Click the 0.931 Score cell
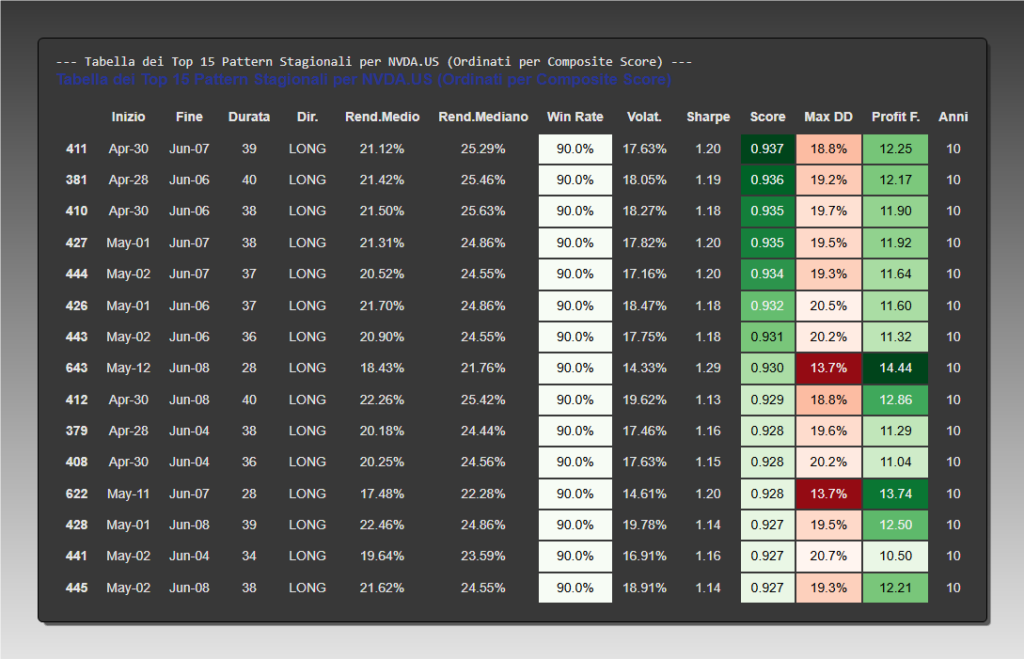This screenshot has width=1024, height=659. [x=767, y=337]
